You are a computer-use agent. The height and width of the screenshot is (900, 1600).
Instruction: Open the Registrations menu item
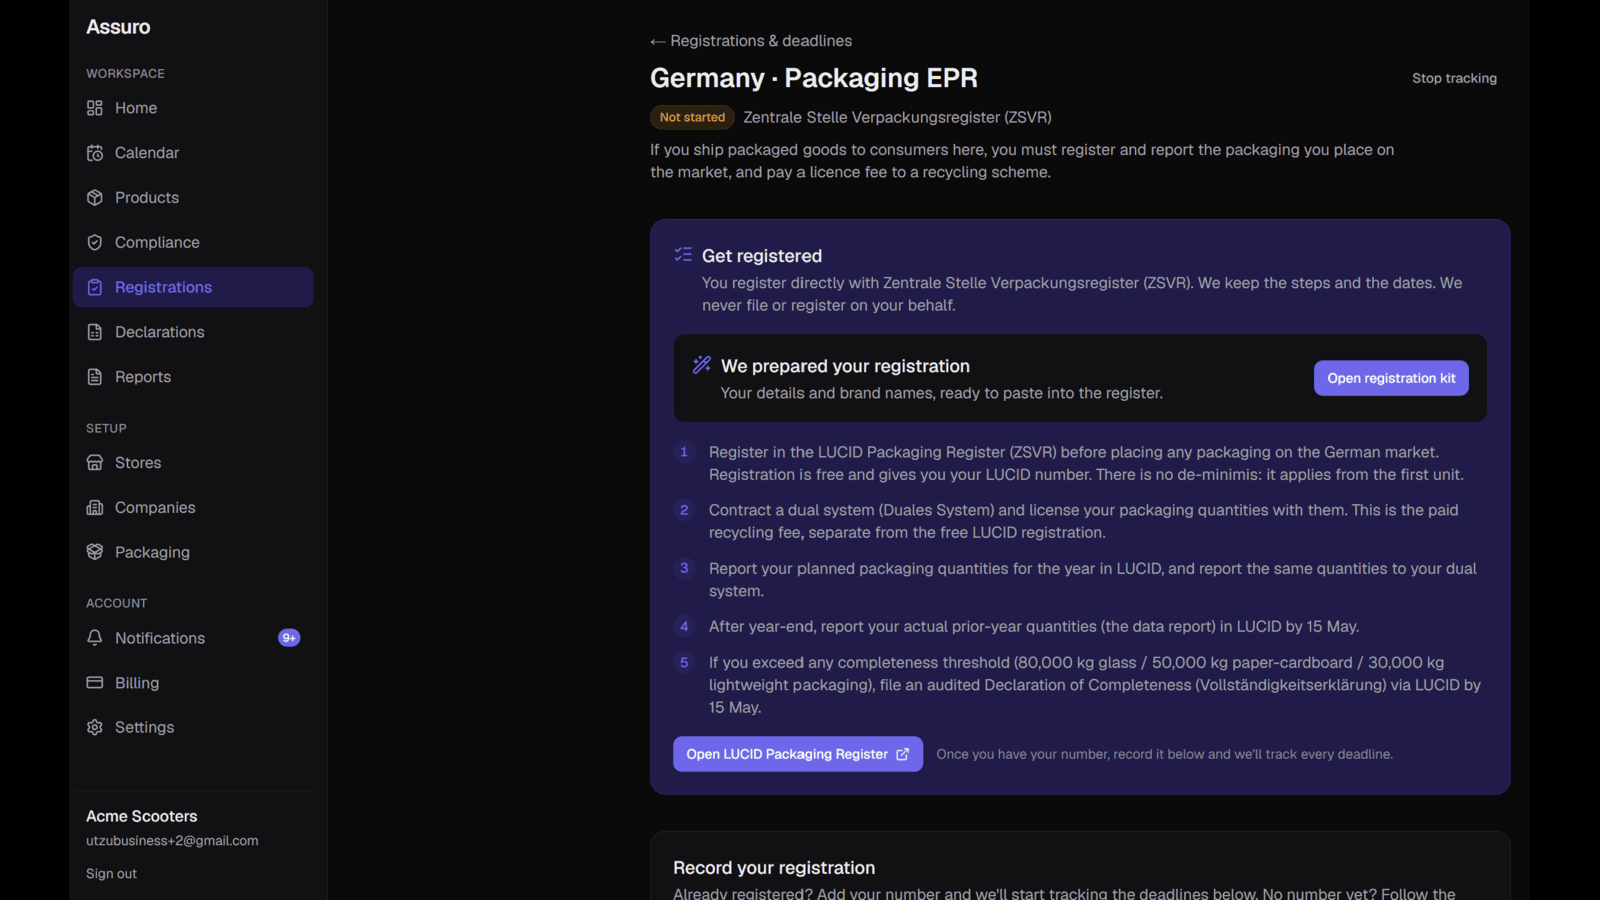(x=193, y=287)
